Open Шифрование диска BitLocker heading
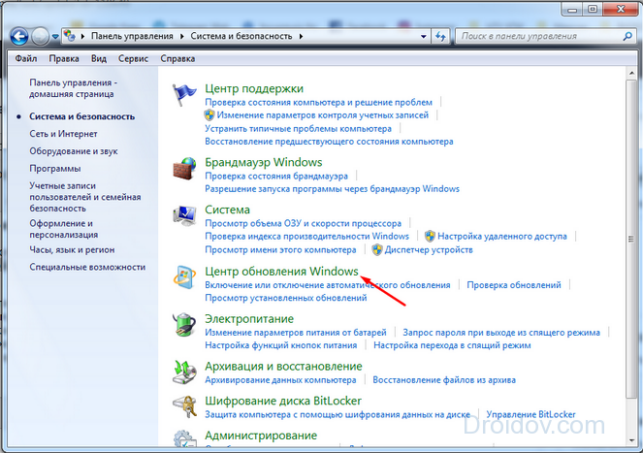The width and height of the screenshot is (643, 453). (283, 401)
